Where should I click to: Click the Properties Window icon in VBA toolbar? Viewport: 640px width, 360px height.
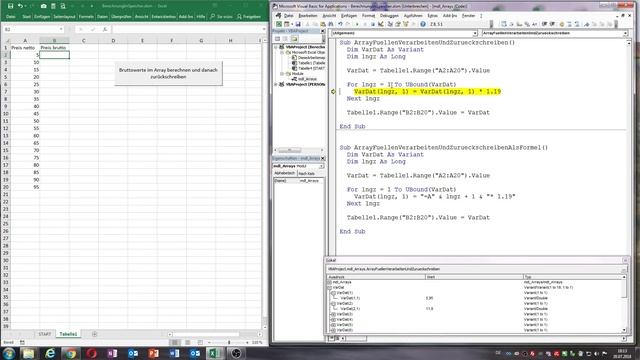pyautogui.click(x=398, y=24)
